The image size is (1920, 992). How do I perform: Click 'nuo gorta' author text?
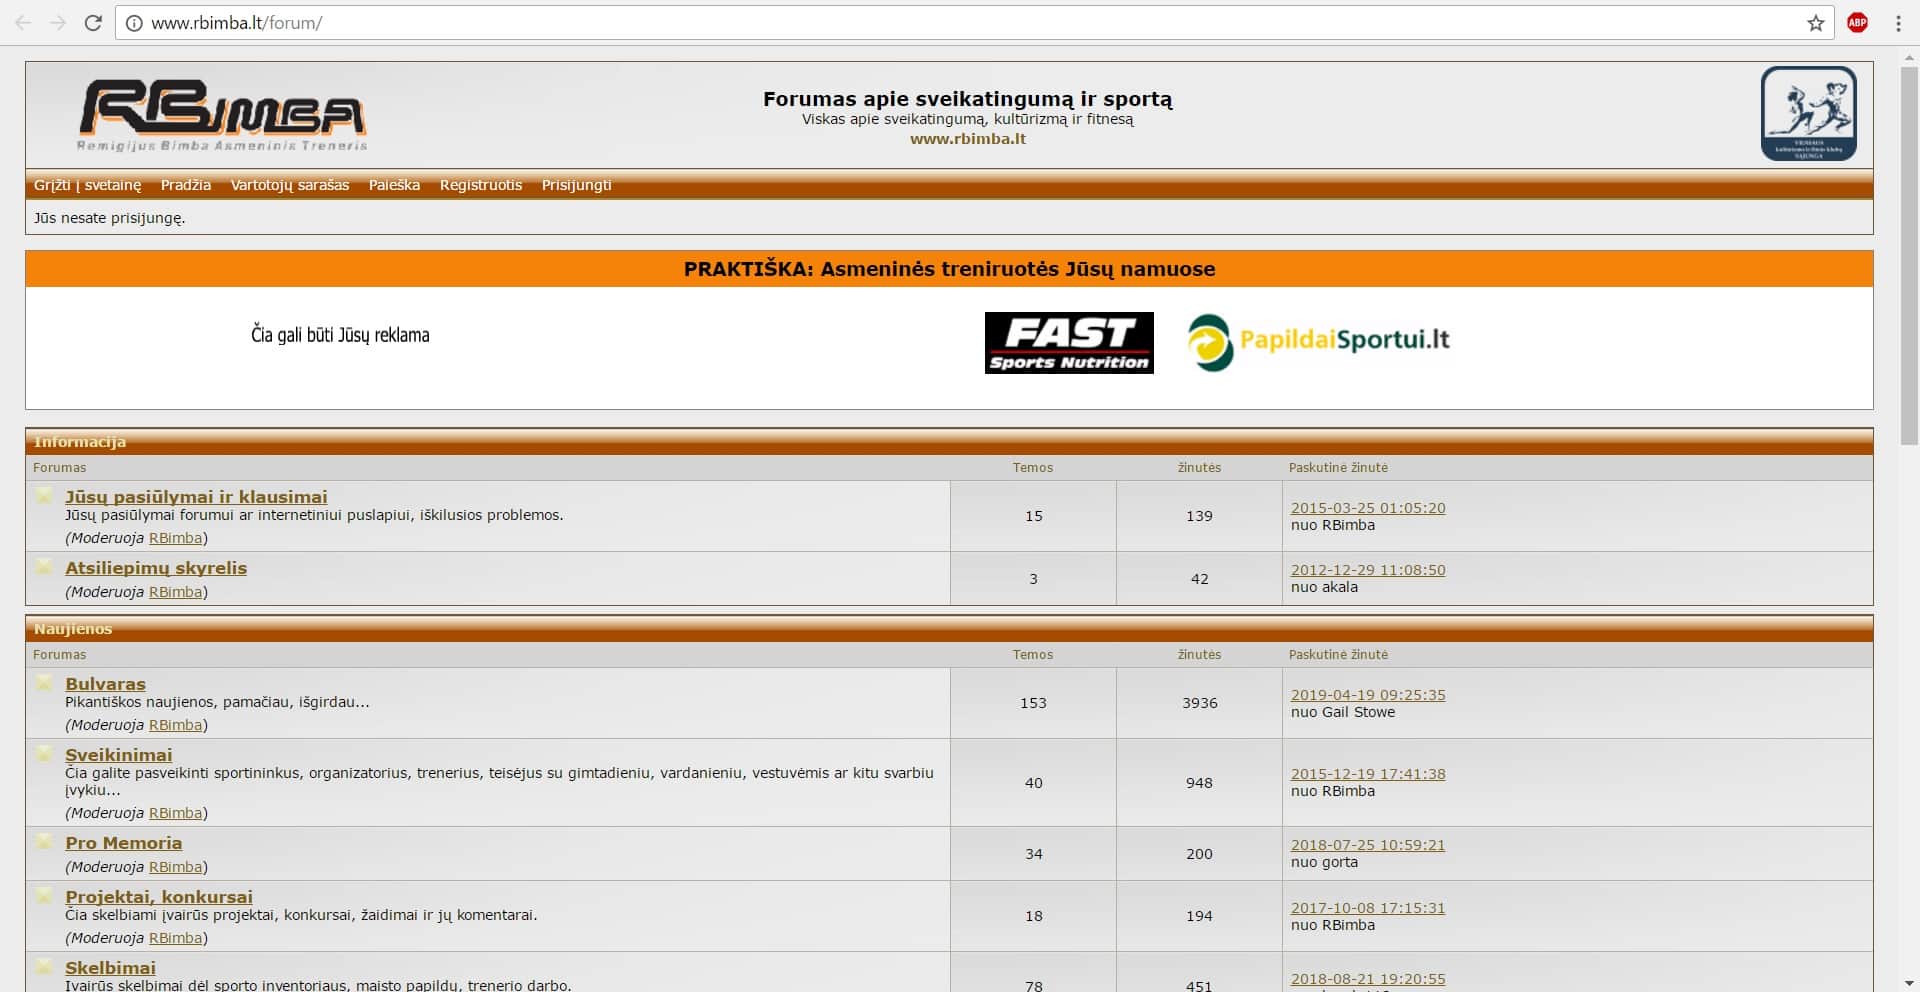click(1324, 862)
